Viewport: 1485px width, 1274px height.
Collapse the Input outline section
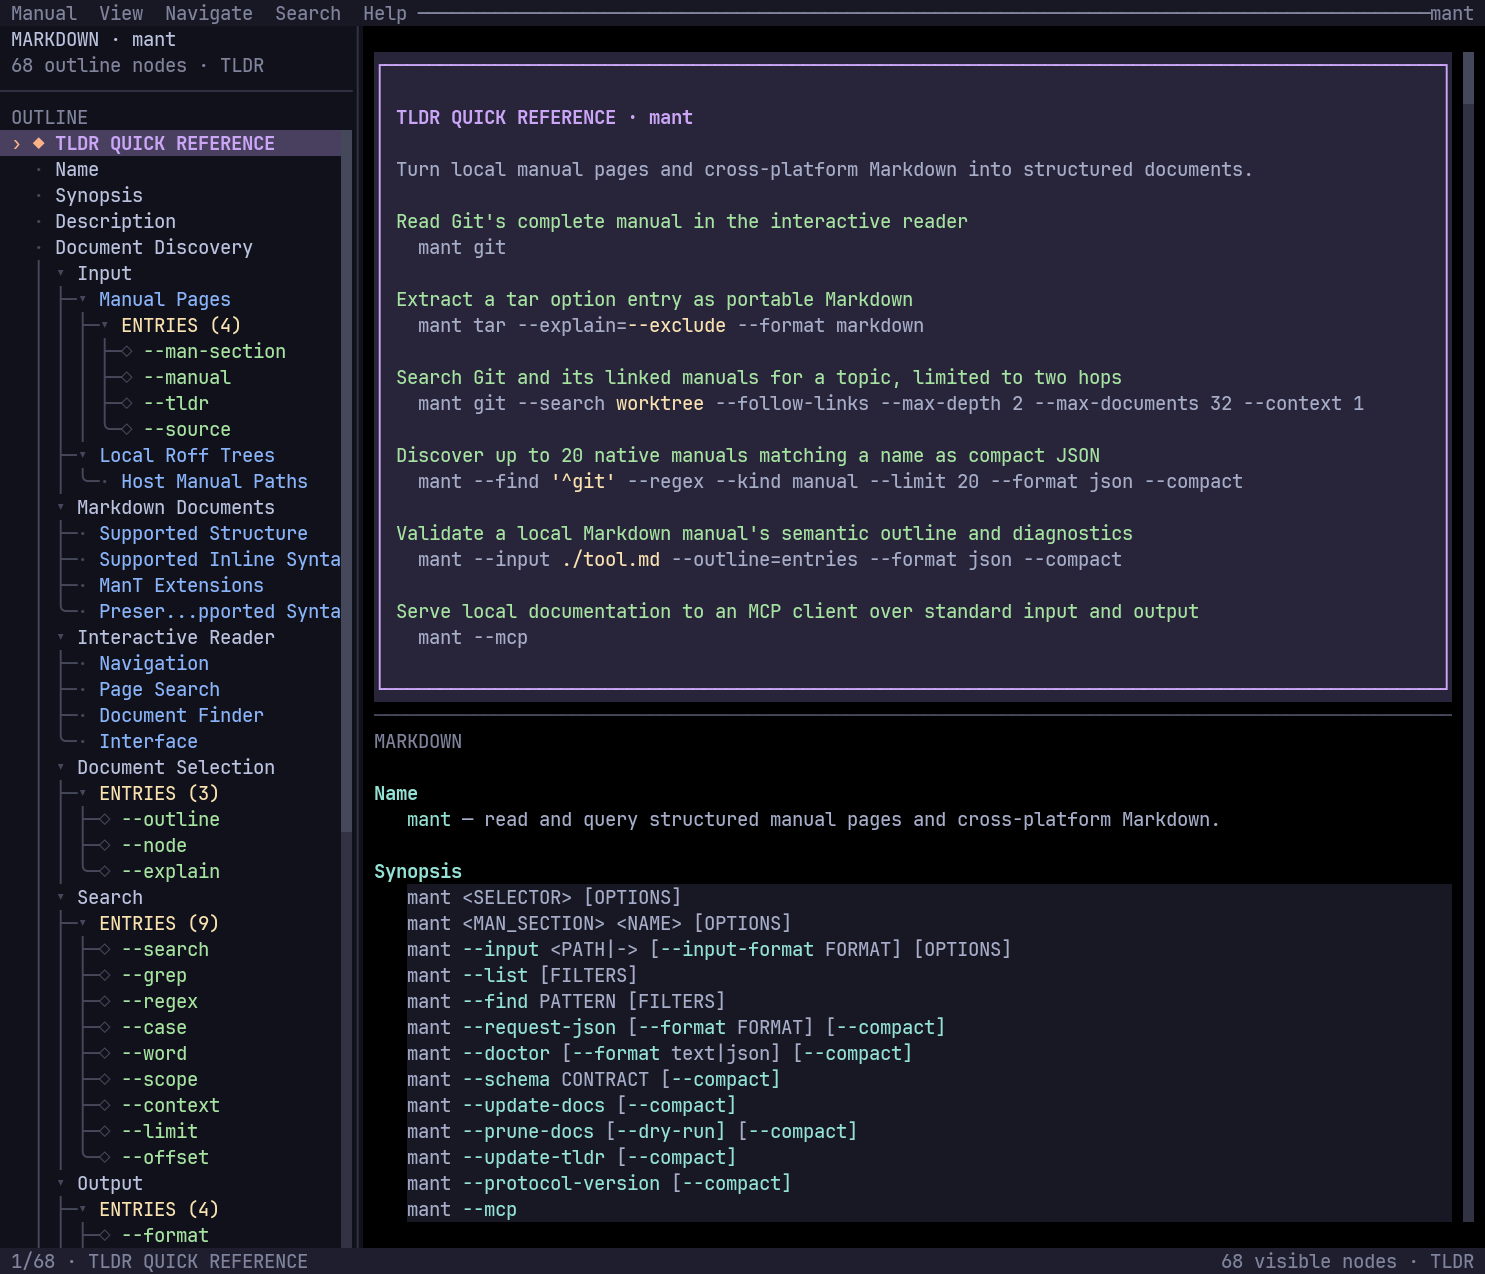point(61,273)
